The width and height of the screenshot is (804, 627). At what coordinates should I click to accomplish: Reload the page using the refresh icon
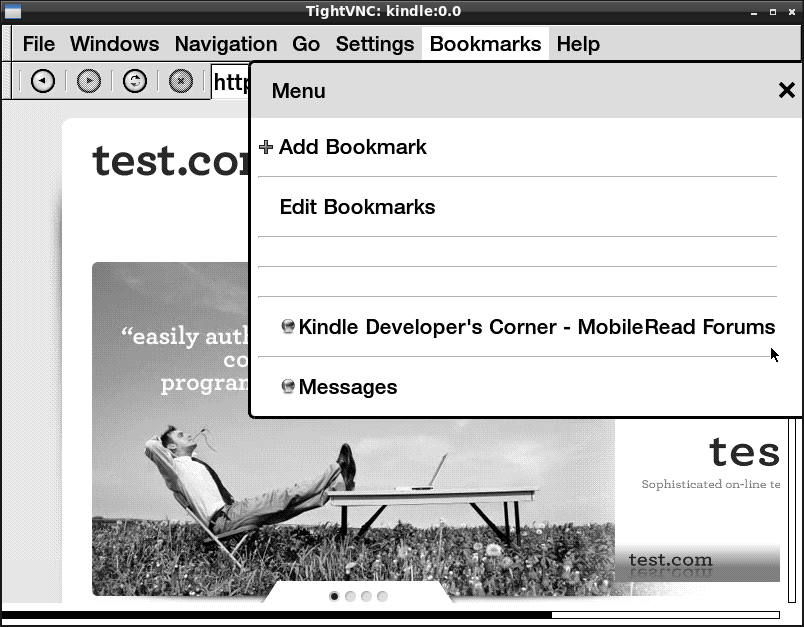[x=135, y=81]
